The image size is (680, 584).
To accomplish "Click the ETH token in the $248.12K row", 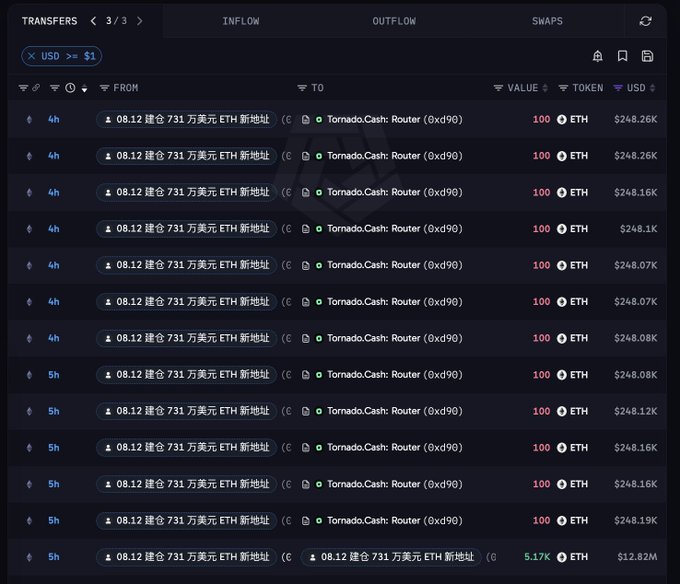I will point(573,411).
